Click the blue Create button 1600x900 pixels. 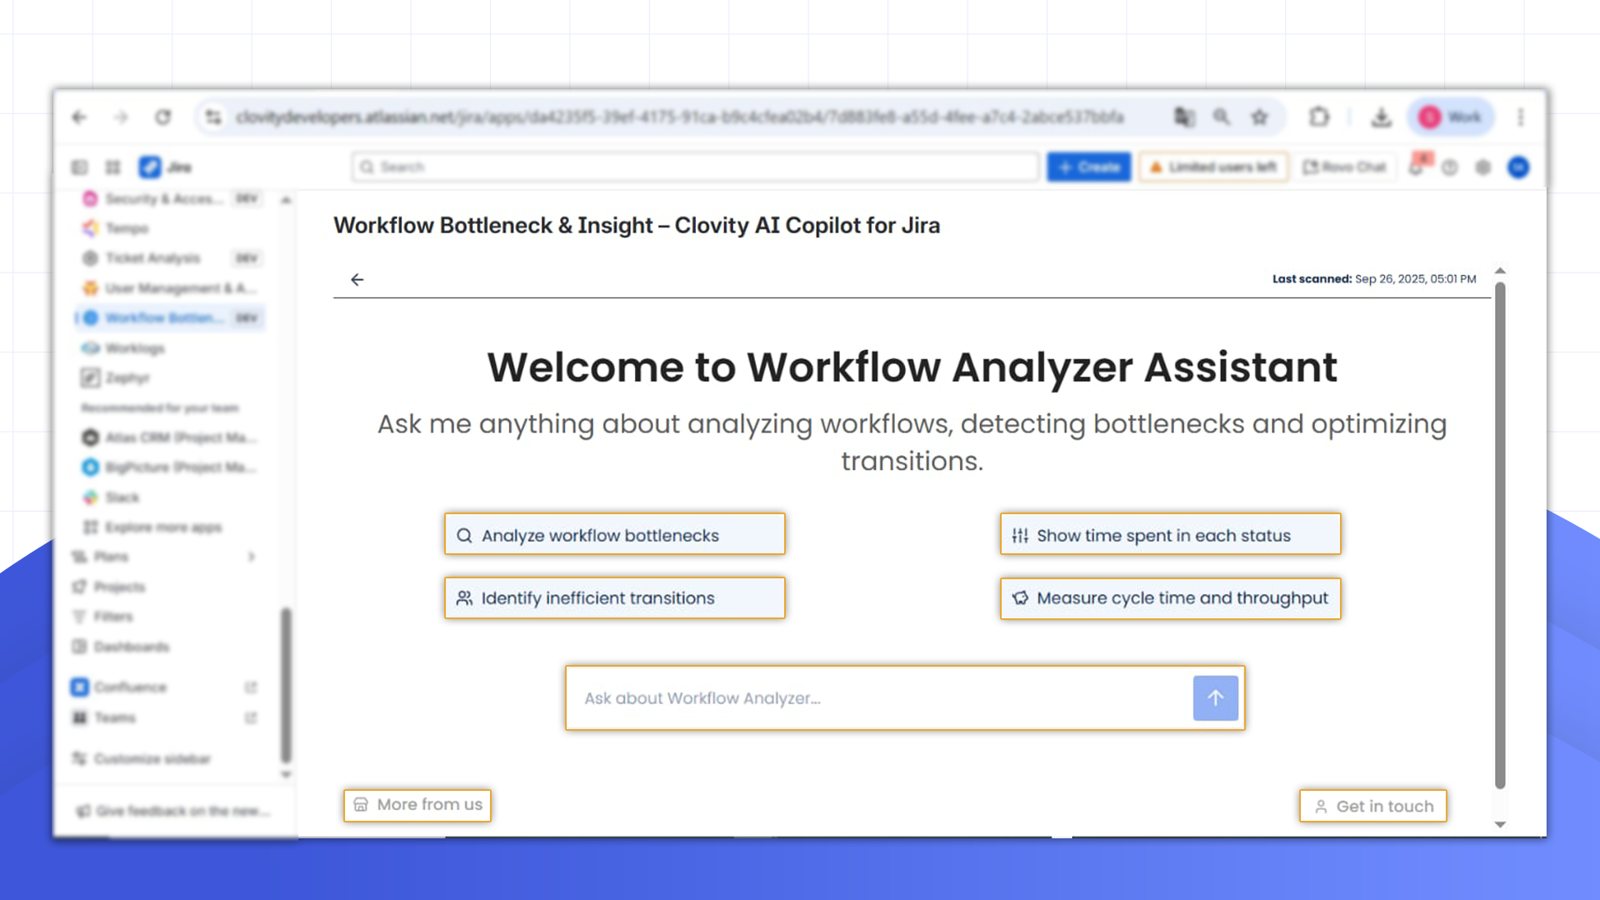click(x=1089, y=167)
